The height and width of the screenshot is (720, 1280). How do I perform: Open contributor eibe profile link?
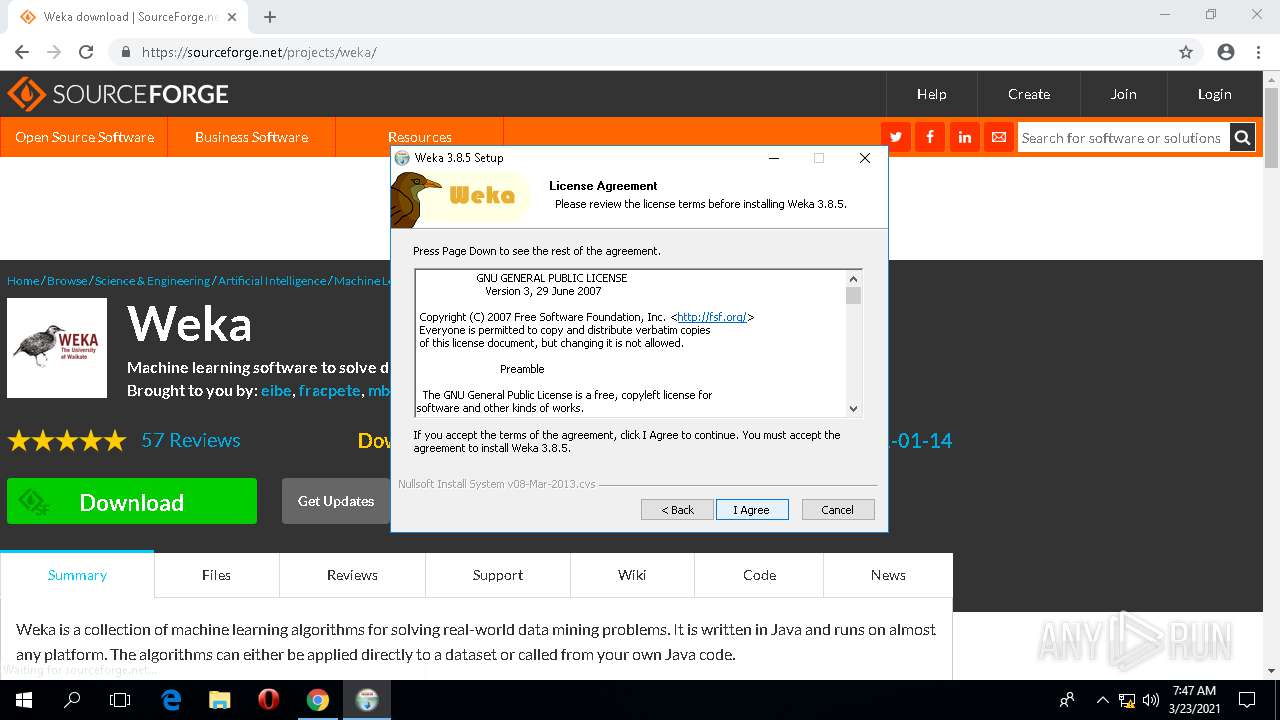coord(276,391)
